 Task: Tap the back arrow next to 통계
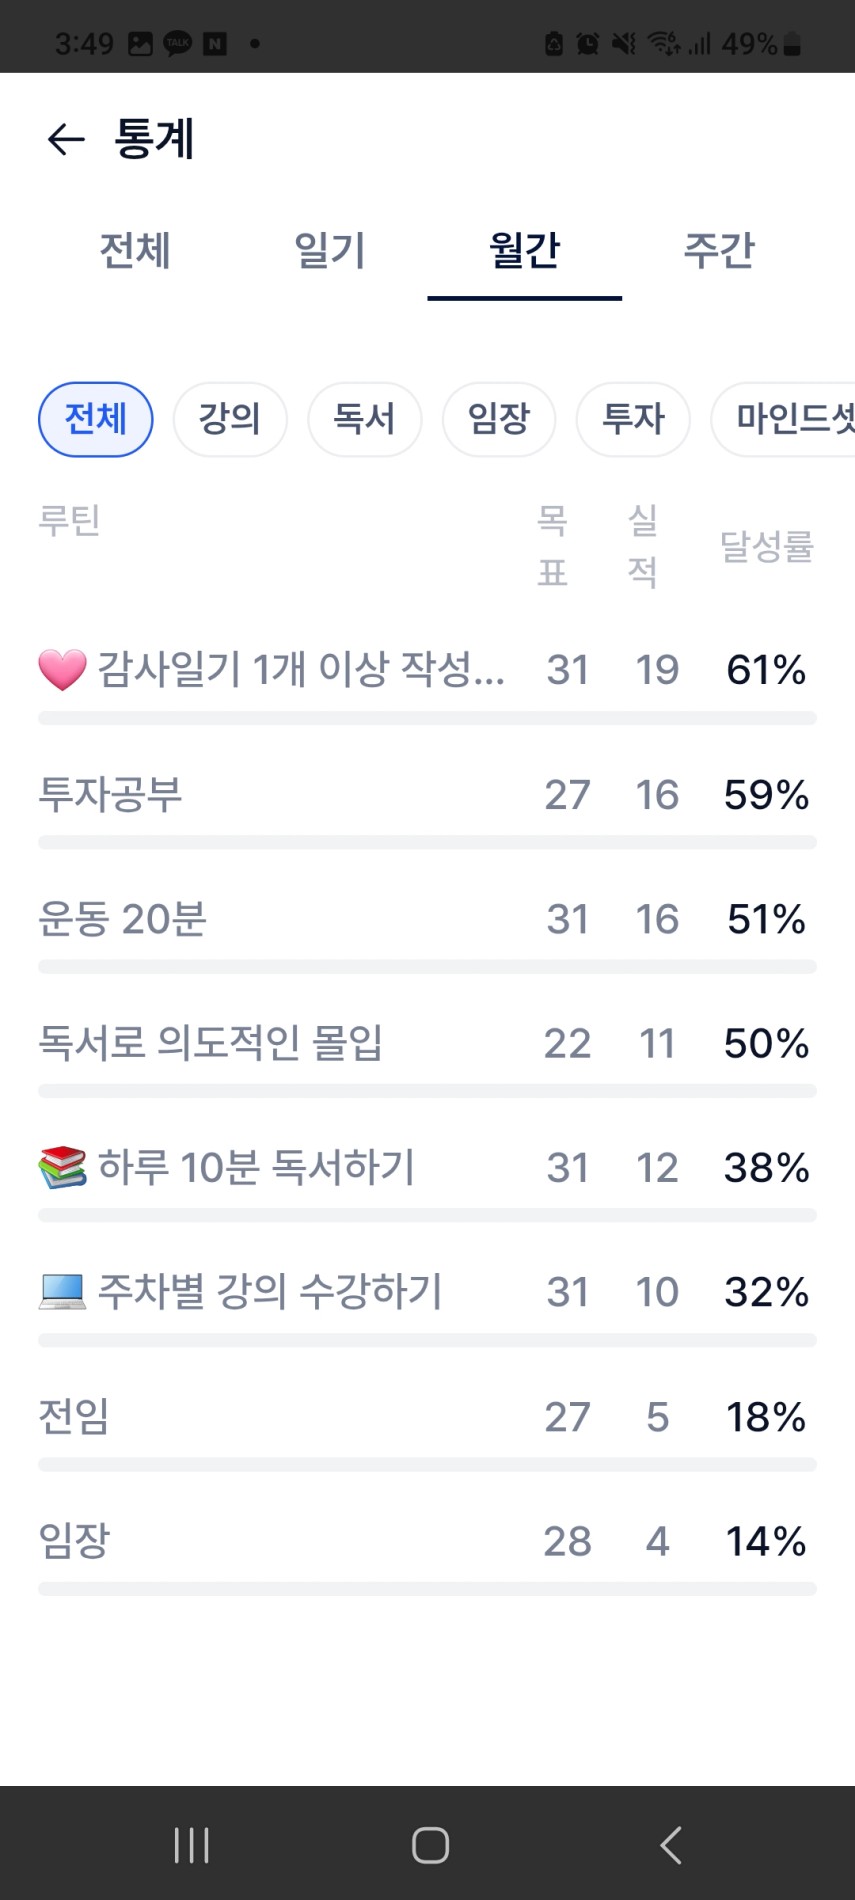click(x=66, y=139)
